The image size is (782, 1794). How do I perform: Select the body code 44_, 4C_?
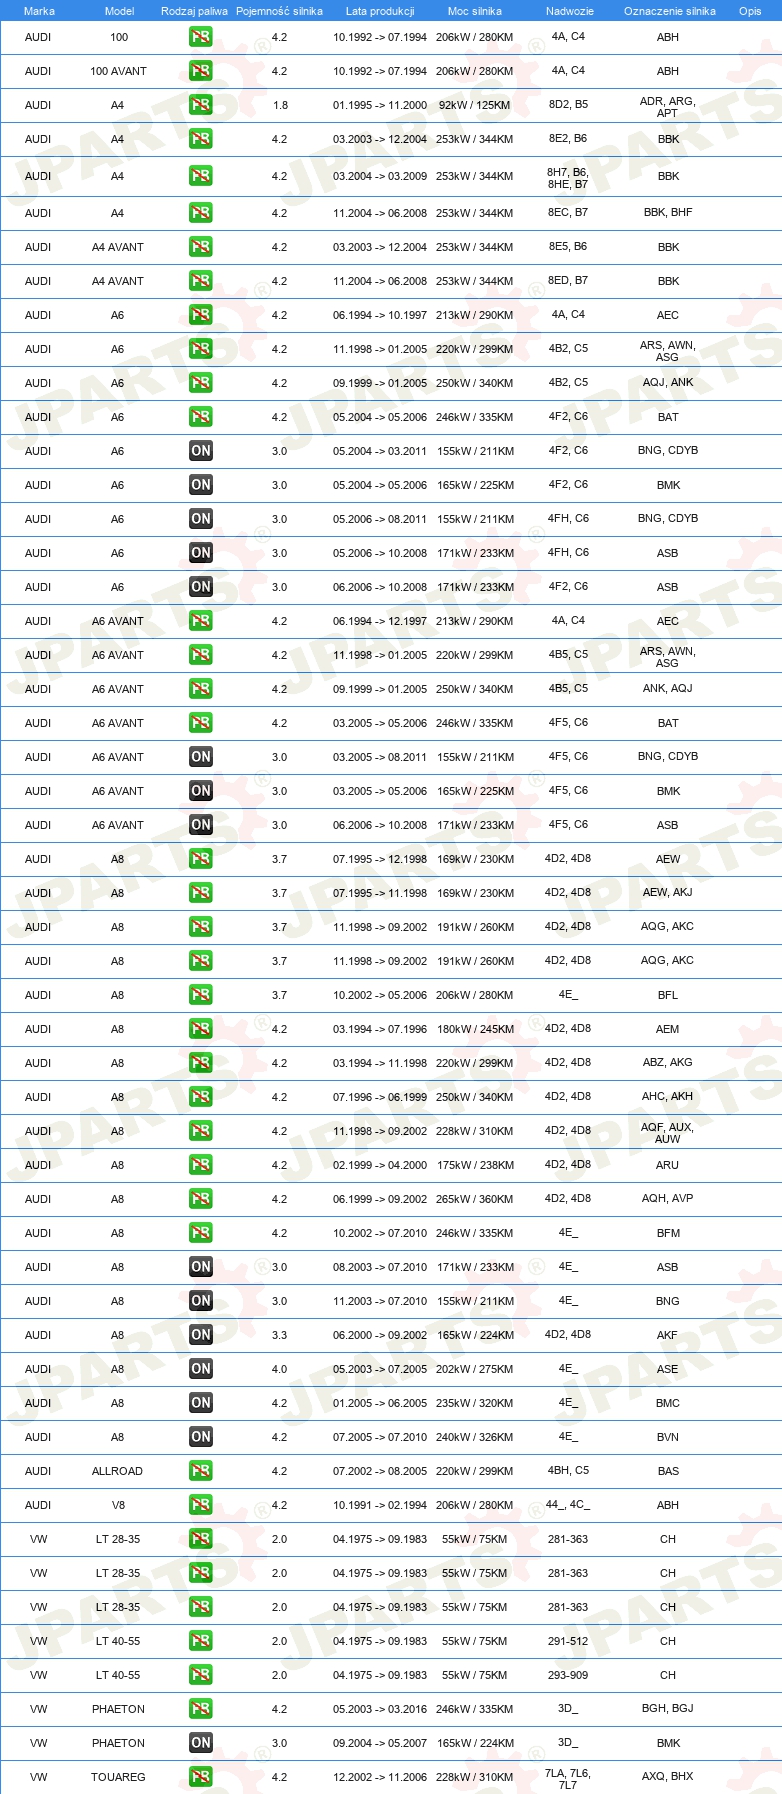(x=568, y=1504)
